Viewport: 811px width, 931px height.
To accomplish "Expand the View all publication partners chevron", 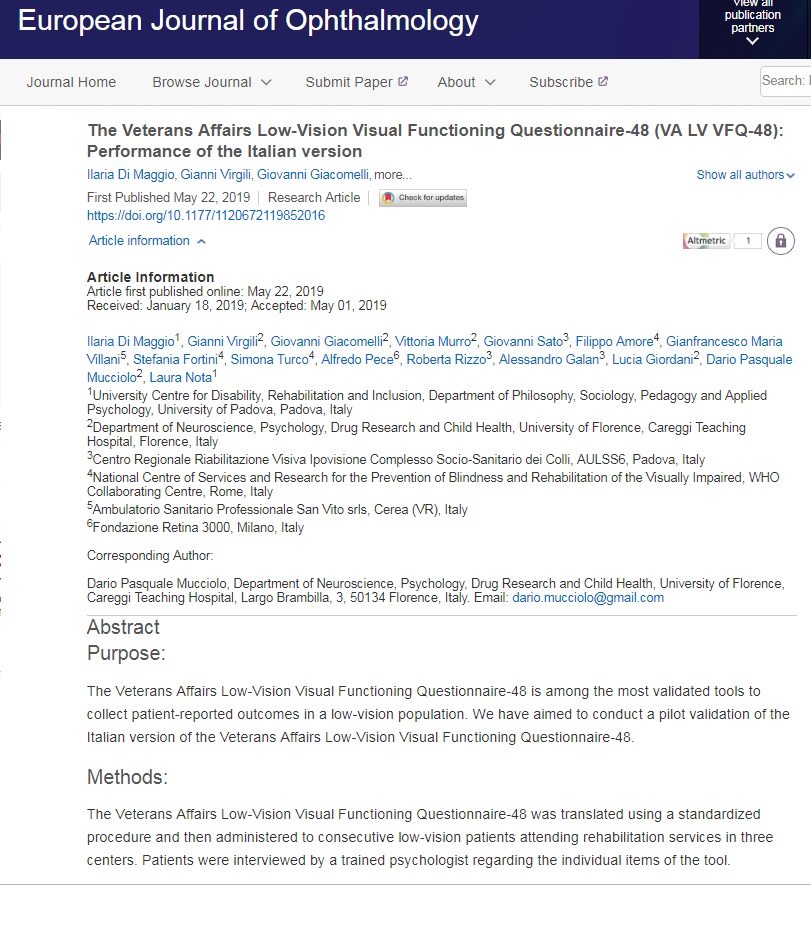I will click(752, 42).
